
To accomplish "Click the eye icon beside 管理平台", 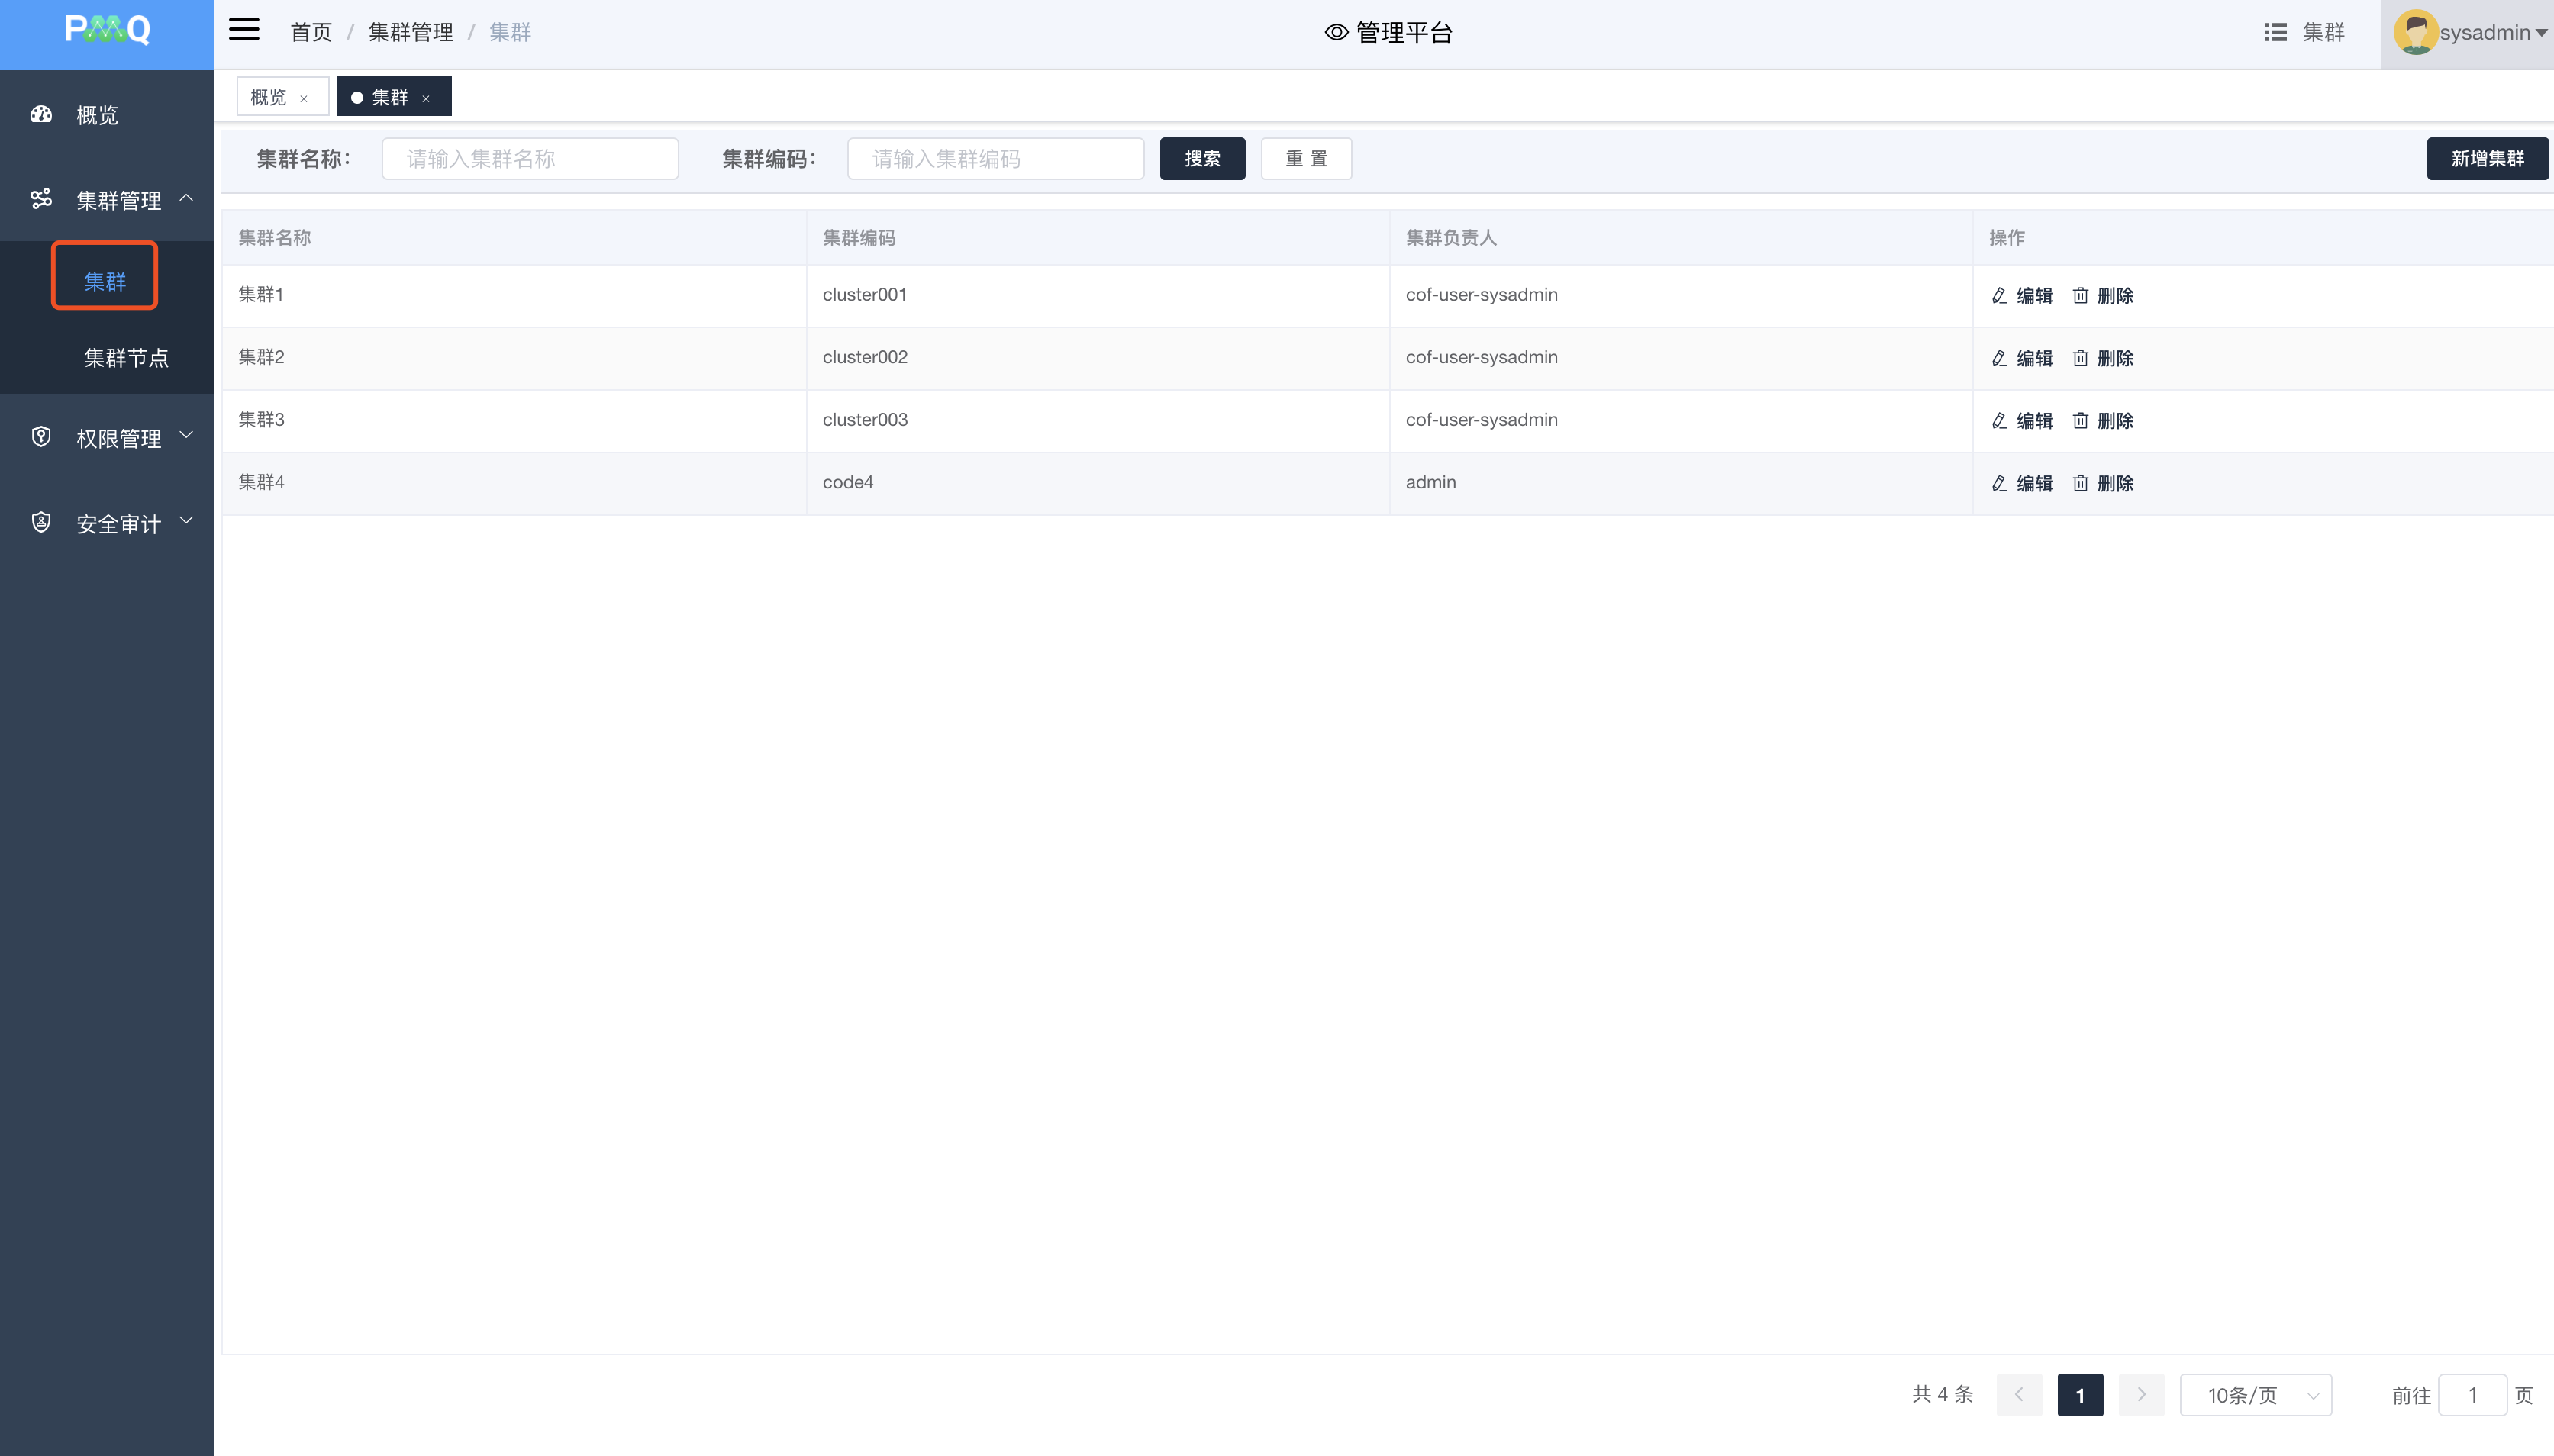I will coord(1336,32).
